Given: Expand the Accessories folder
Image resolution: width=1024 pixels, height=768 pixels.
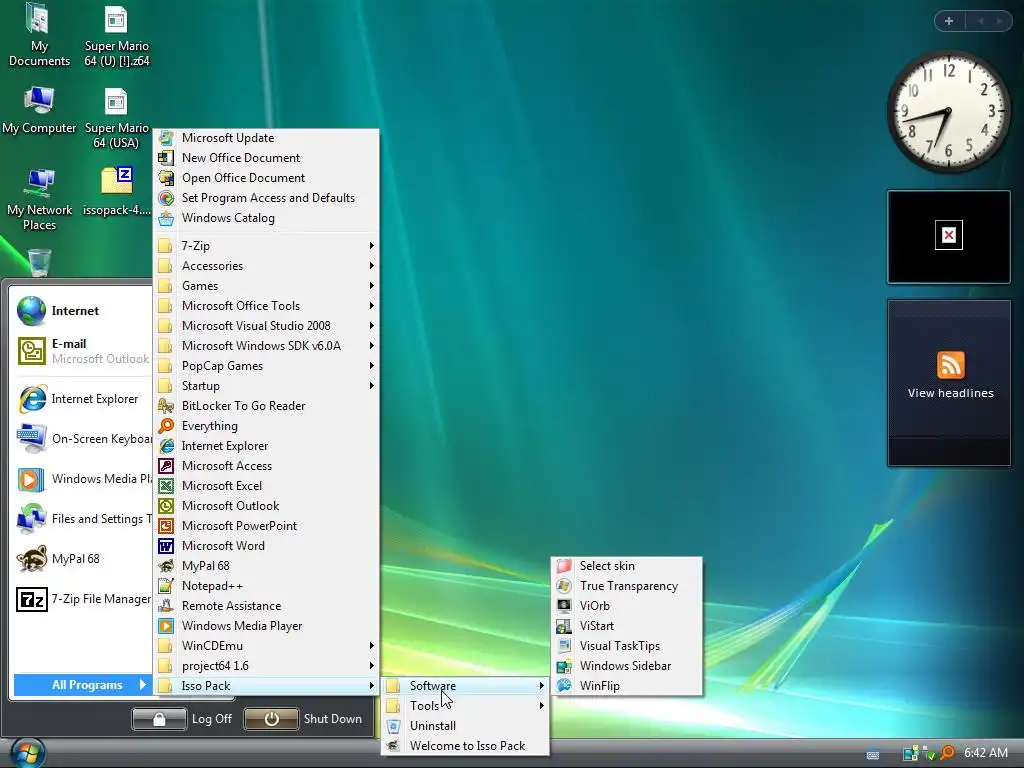Looking at the screenshot, I should click(x=266, y=266).
